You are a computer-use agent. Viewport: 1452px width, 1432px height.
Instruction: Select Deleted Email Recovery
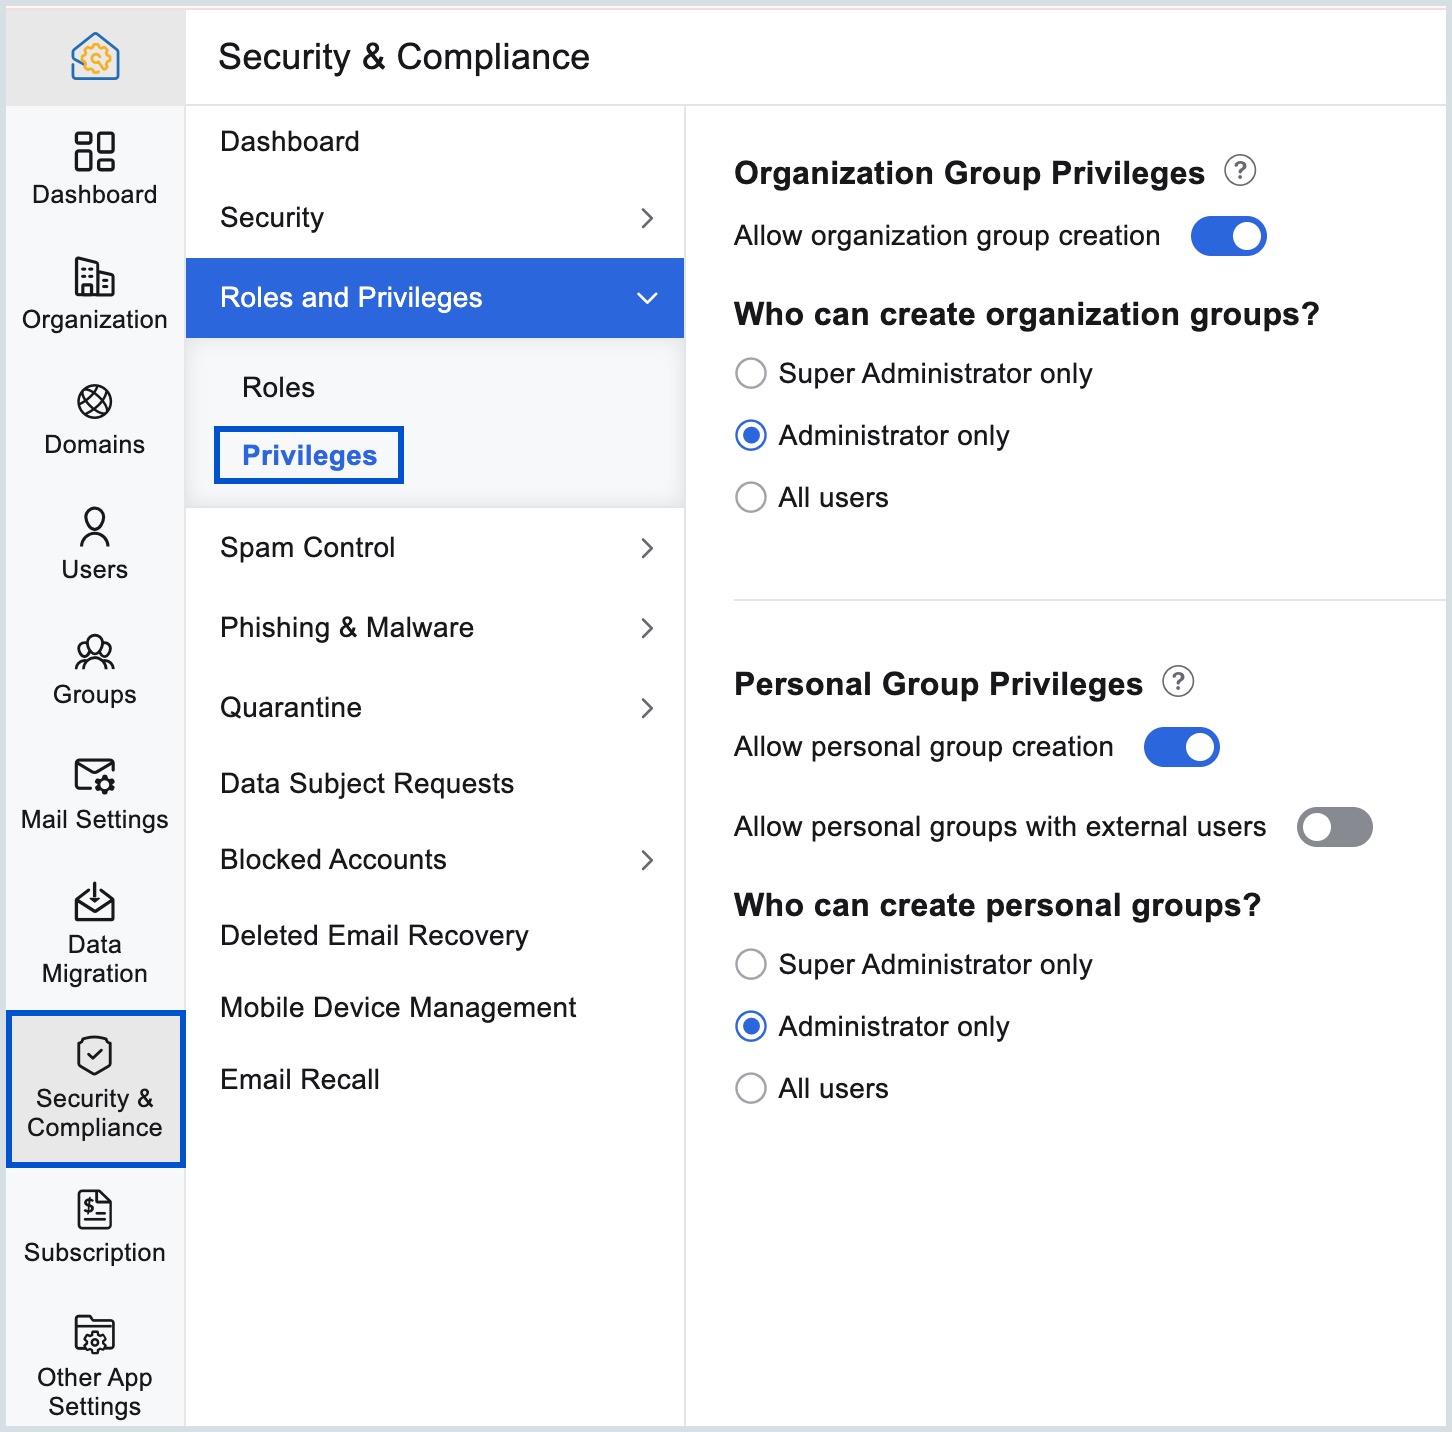click(x=374, y=935)
